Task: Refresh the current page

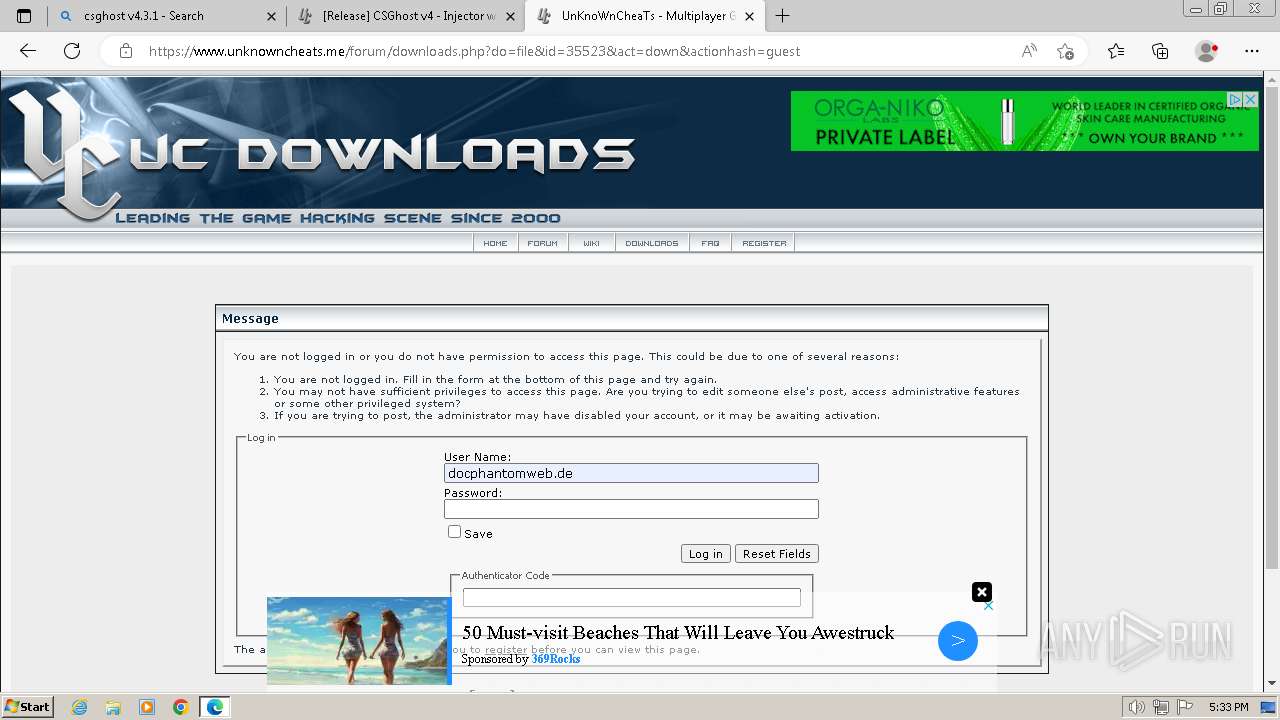Action: click(72, 51)
